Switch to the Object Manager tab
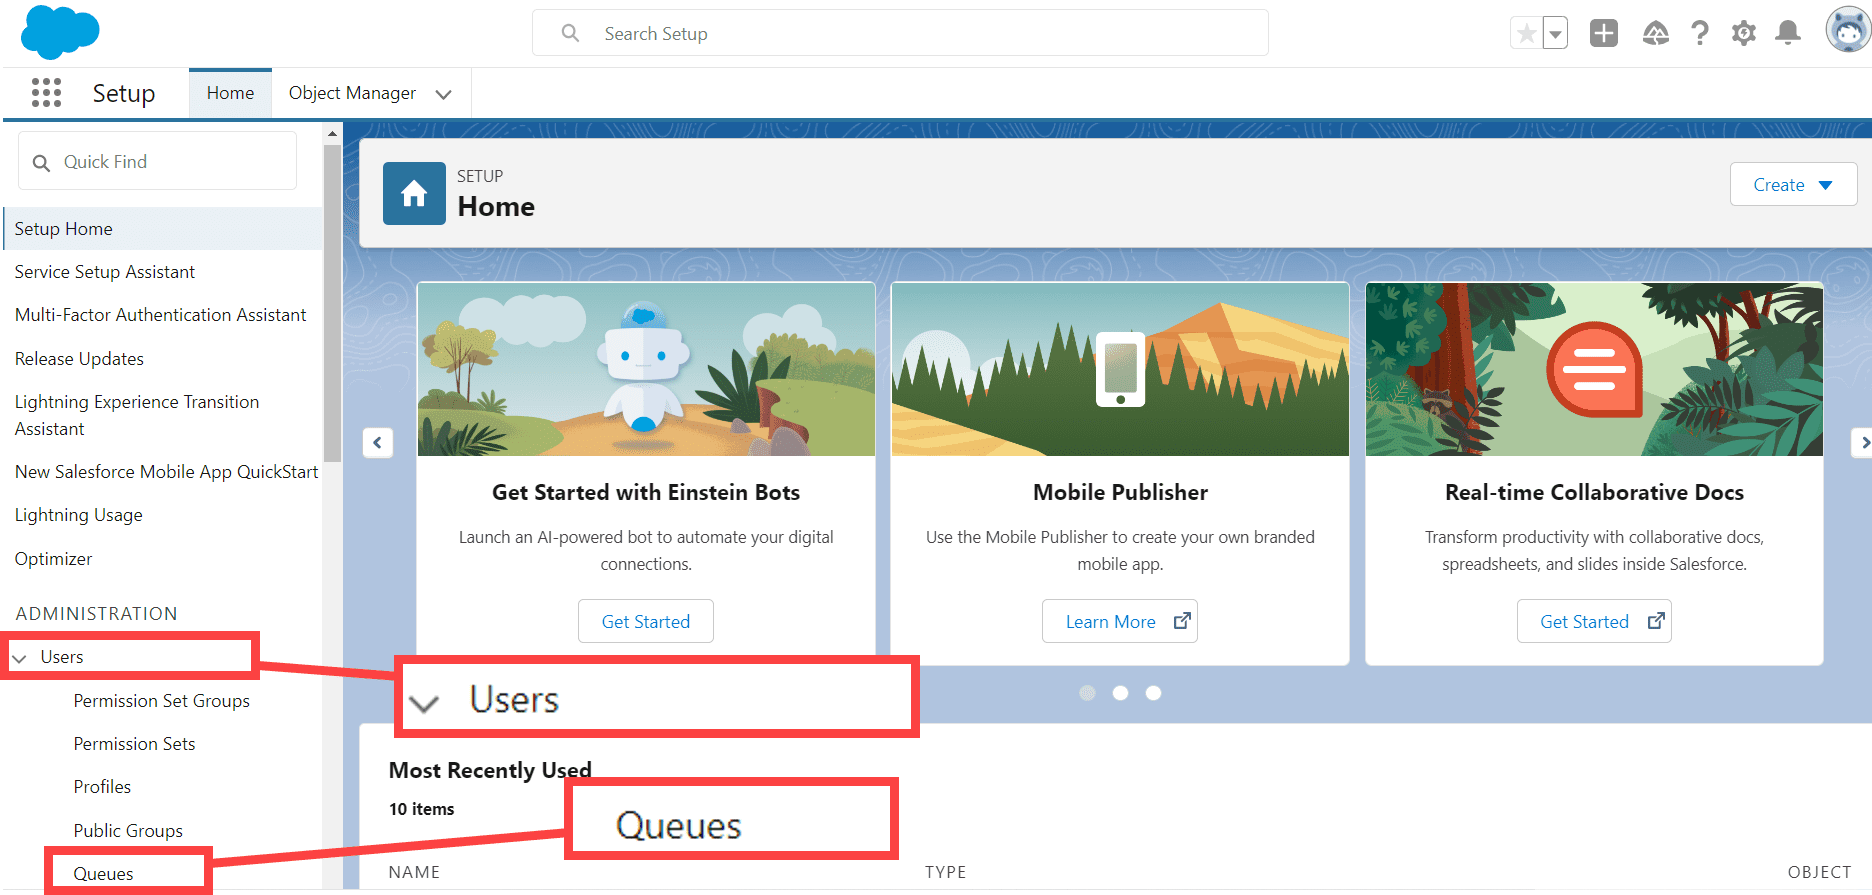Screen dimensions: 1872x895 point(352,93)
